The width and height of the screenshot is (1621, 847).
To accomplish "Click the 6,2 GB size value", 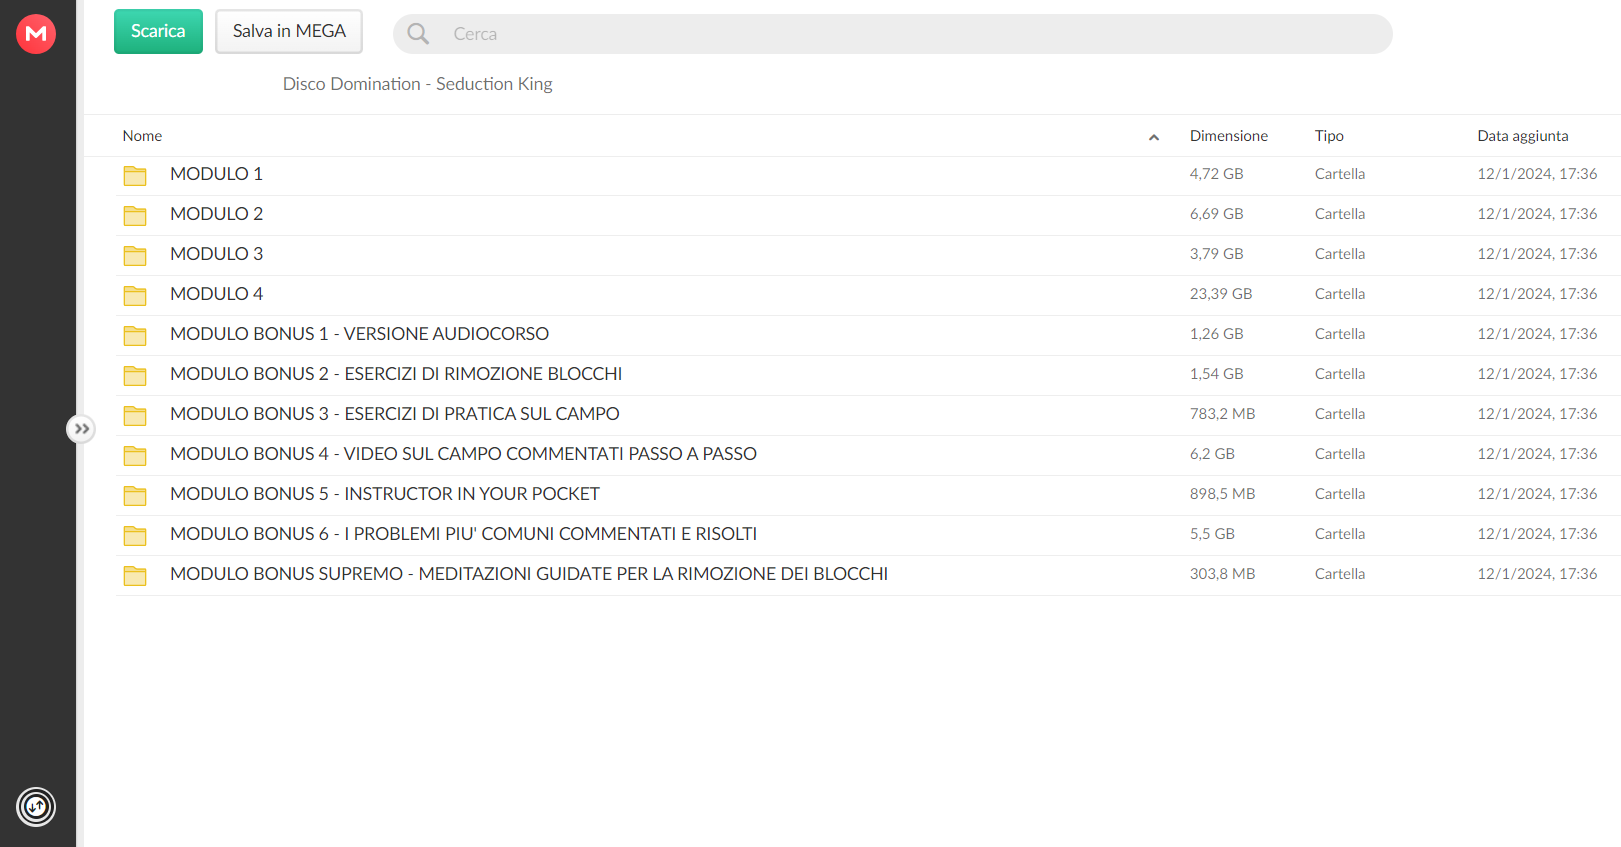I will point(1212,454).
